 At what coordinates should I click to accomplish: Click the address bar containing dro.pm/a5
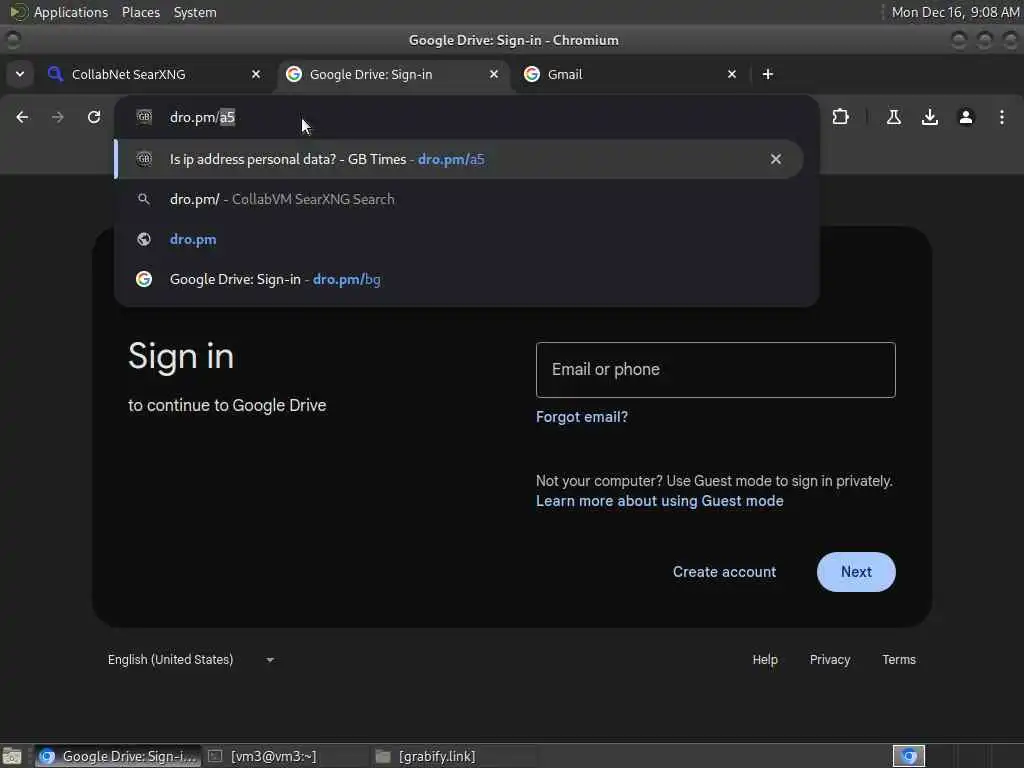coord(467,117)
